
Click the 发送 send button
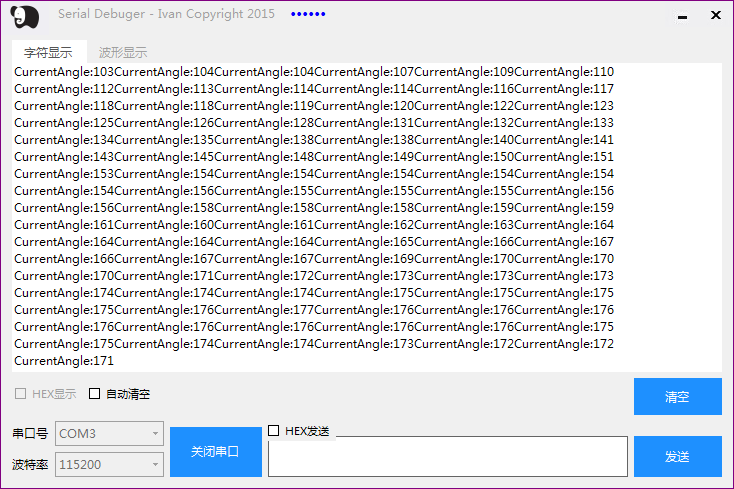coord(677,456)
